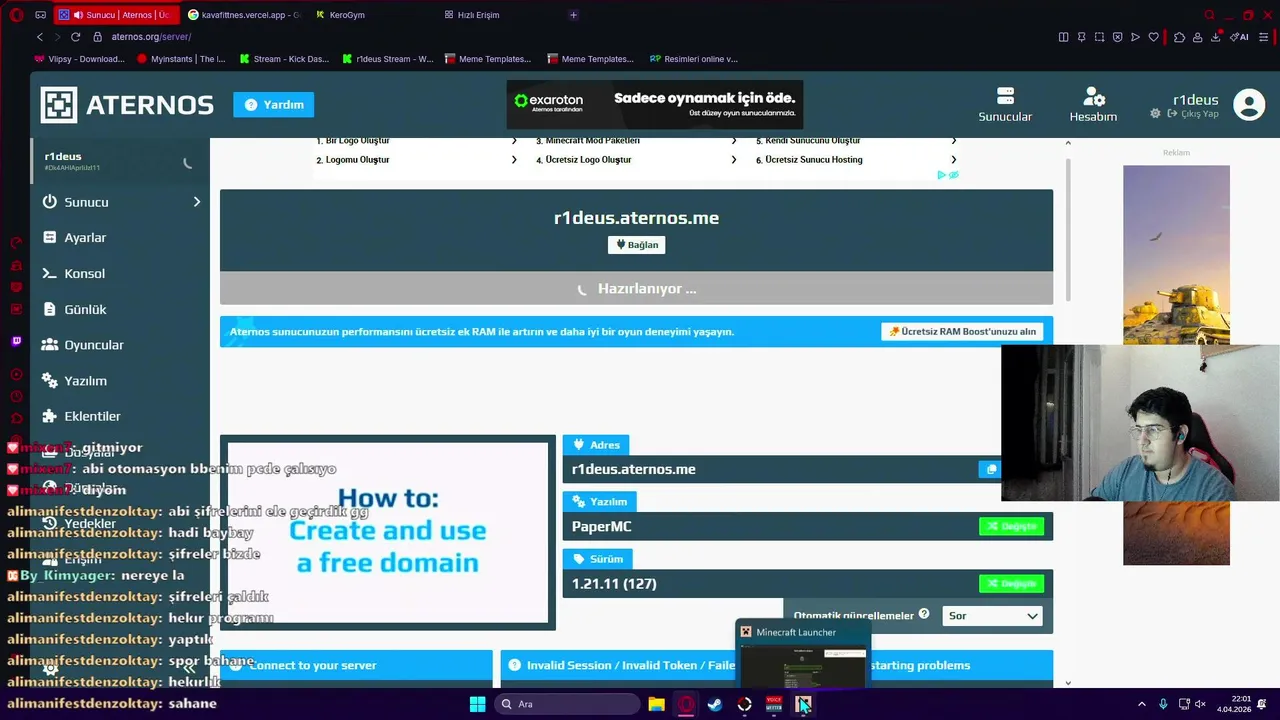The image size is (1280, 720).
Task: Click r1deus profile avatar
Action: [1249, 104]
